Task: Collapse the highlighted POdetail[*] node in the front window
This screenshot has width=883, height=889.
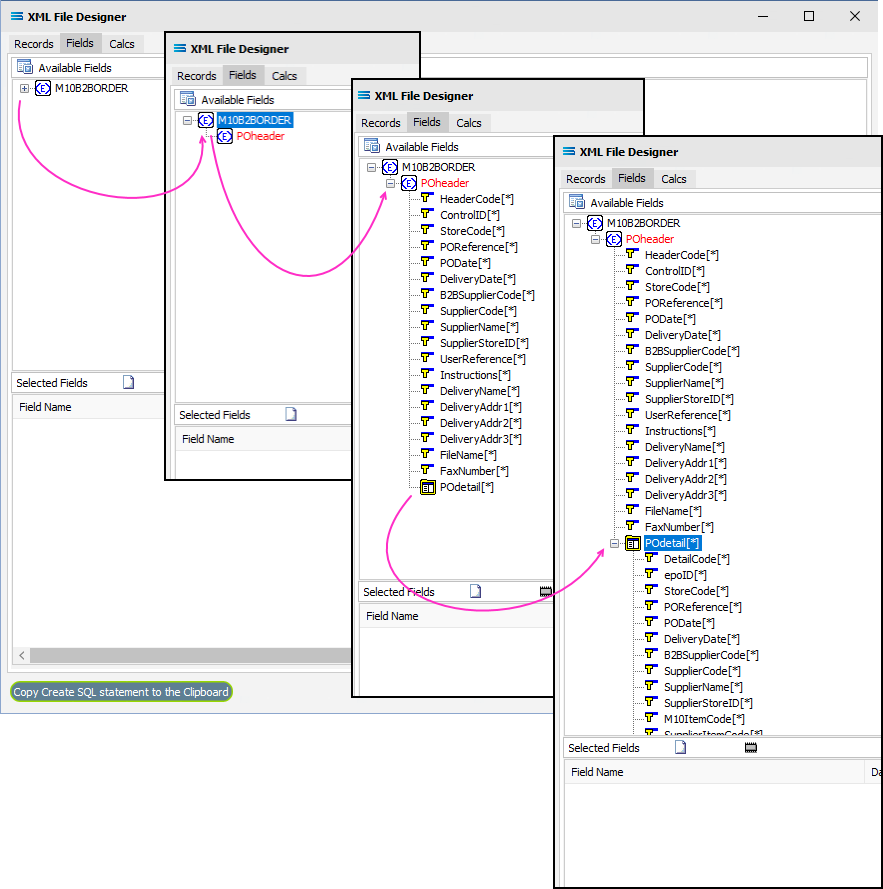Action: (x=614, y=543)
